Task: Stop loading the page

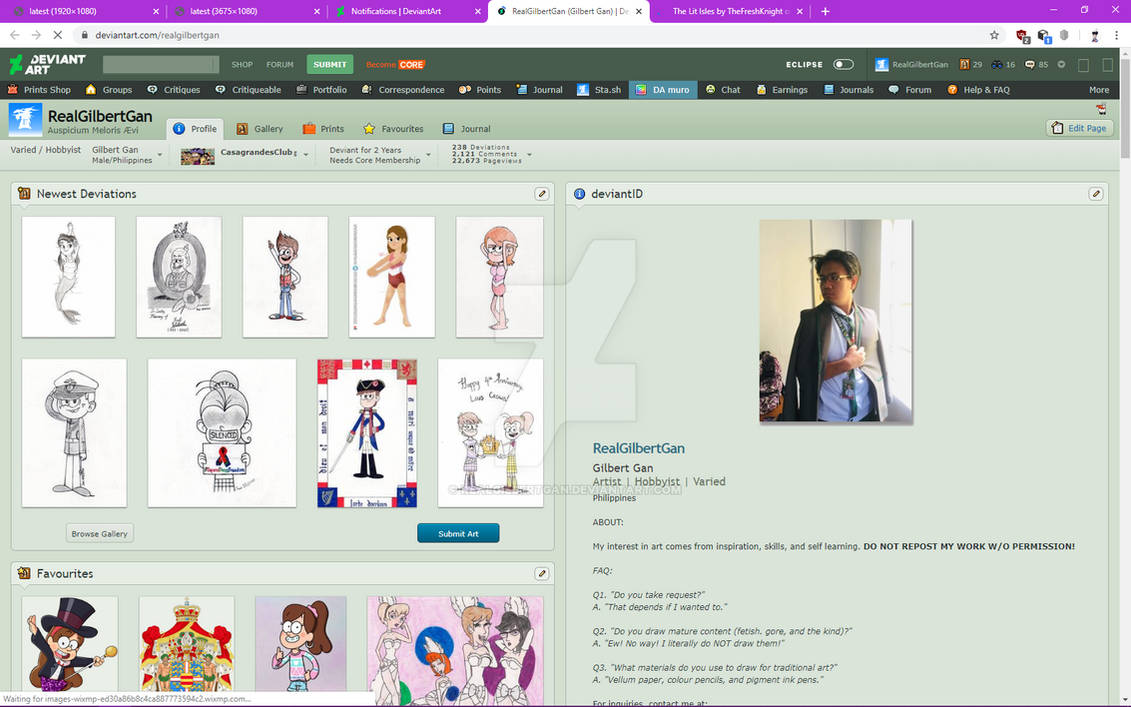Action: click(x=58, y=35)
